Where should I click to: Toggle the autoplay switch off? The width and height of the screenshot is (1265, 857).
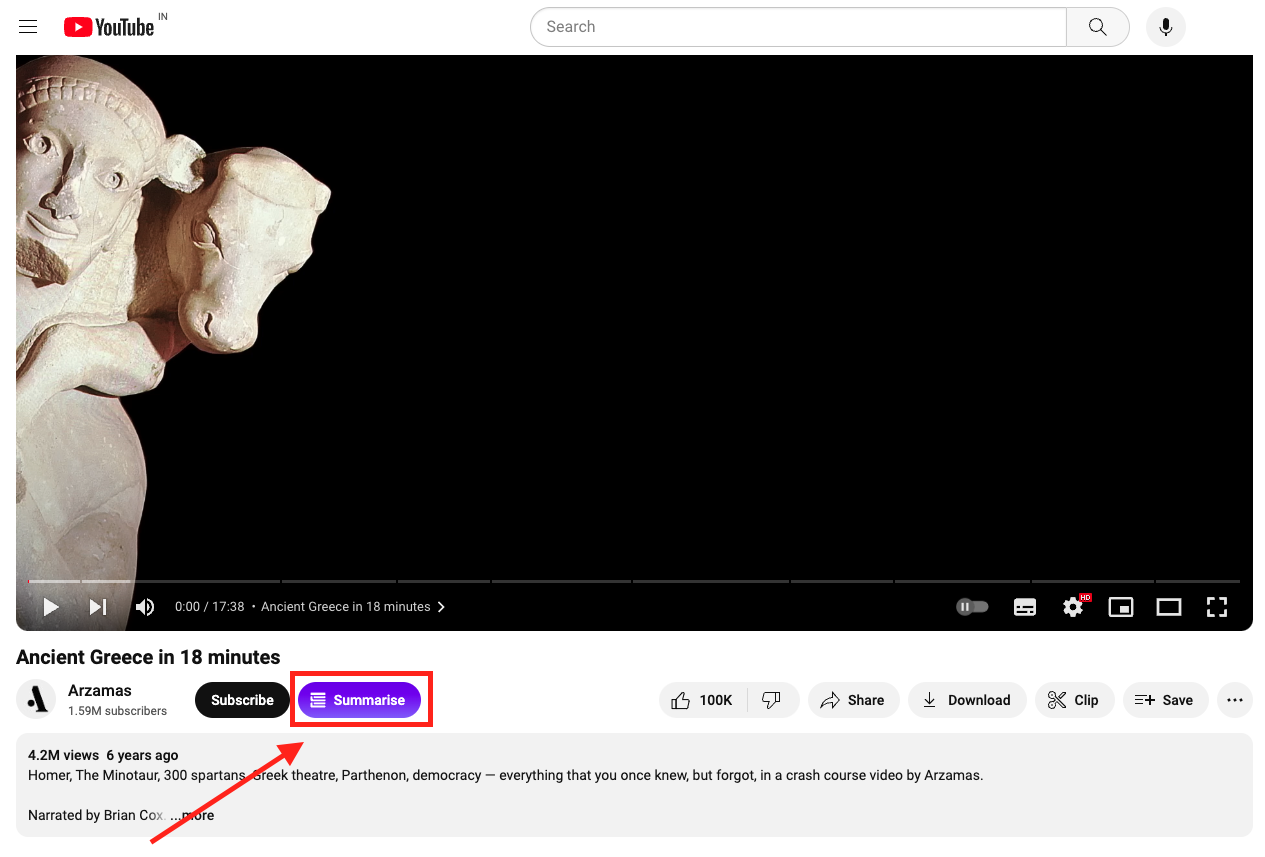(971, 606)
